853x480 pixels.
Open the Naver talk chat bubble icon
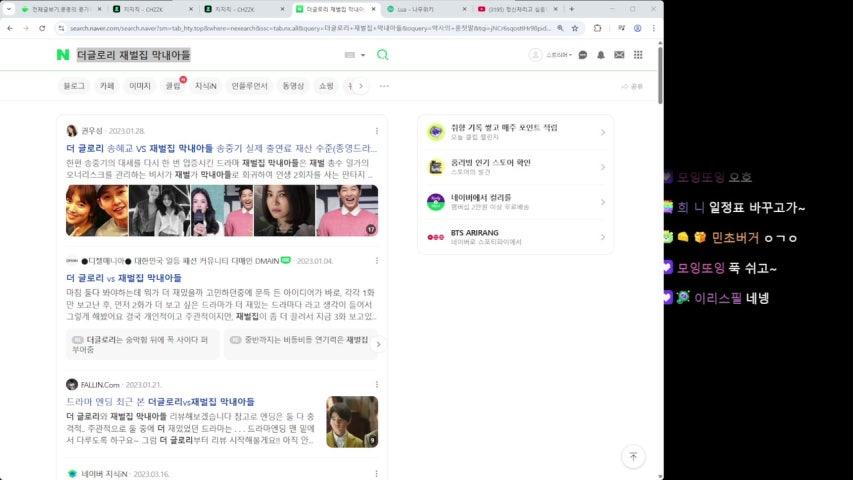pos(583,55)
